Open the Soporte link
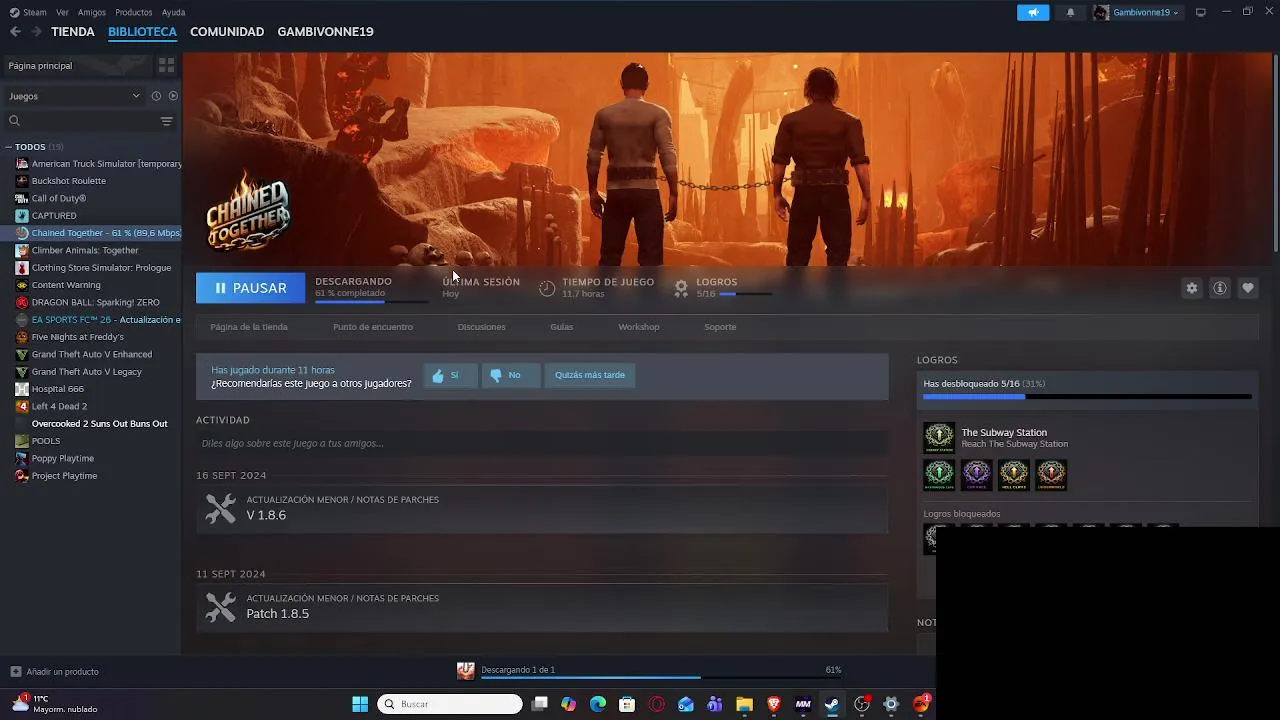Screen dimensions: 1280x720 click(x=720, y=327)
